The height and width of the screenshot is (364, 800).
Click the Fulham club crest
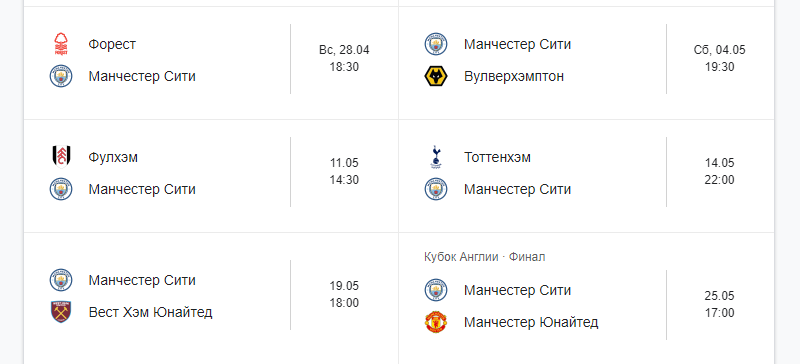(x=61, y=157)
